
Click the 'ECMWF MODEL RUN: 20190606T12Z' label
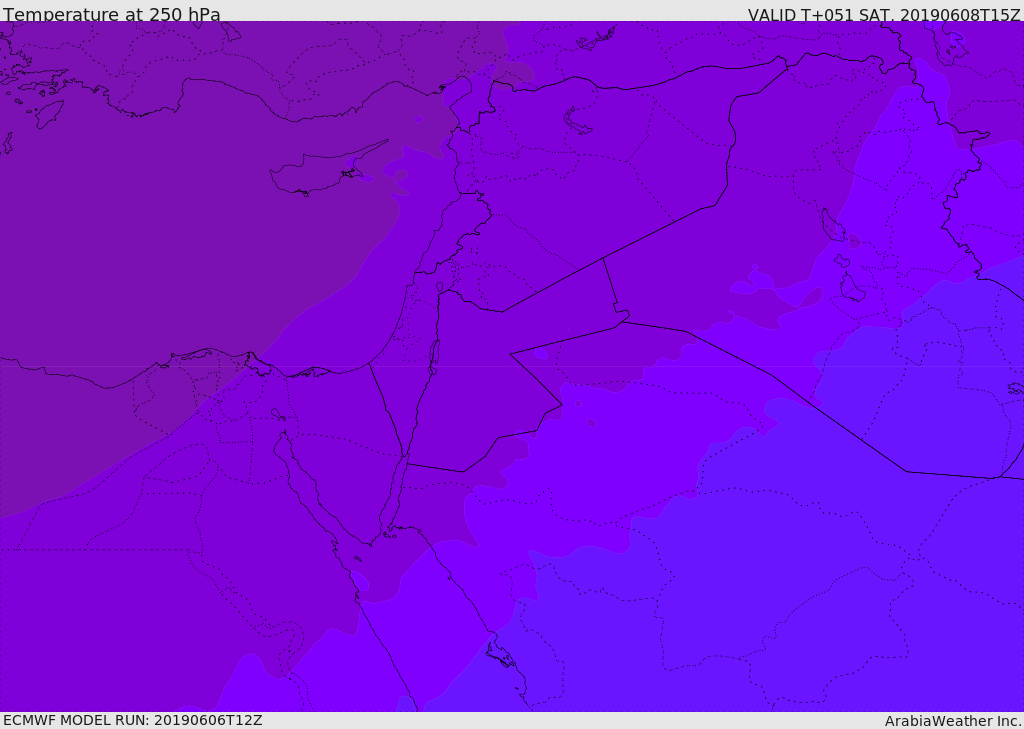[x=133, y=720]
